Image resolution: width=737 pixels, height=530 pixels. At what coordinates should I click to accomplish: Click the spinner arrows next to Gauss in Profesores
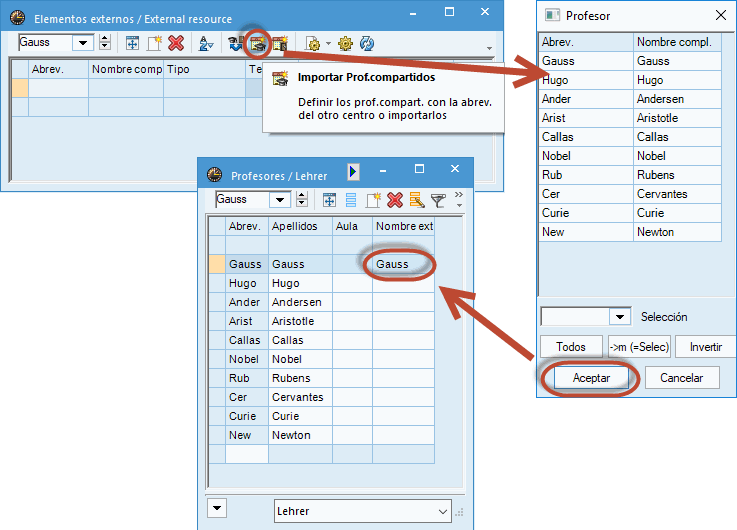(x=303, y=200)
